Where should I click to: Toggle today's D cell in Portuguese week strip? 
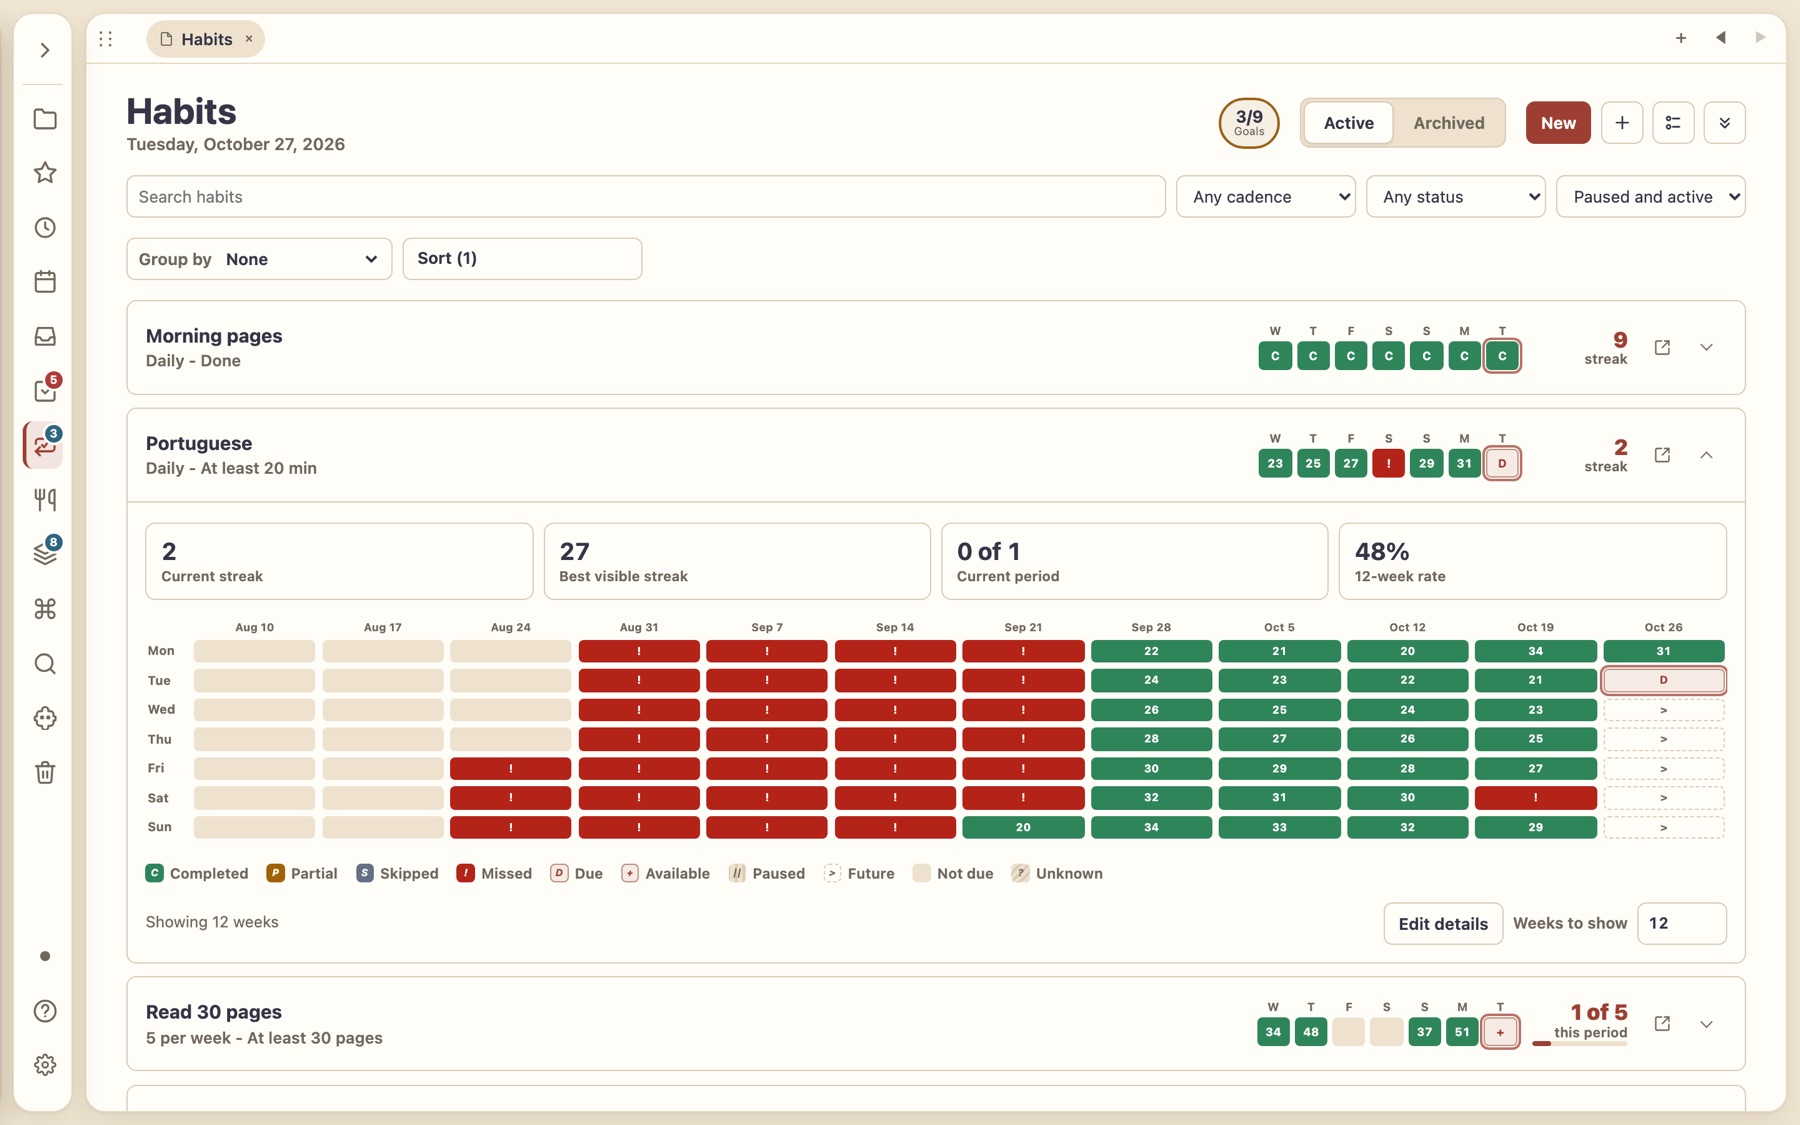[x=1502, y=463]
